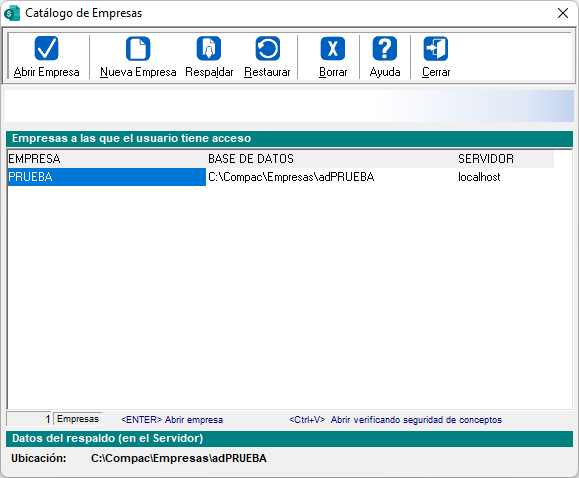
Task: Click the Restaurar circular arrow icon
Action: 267,48
